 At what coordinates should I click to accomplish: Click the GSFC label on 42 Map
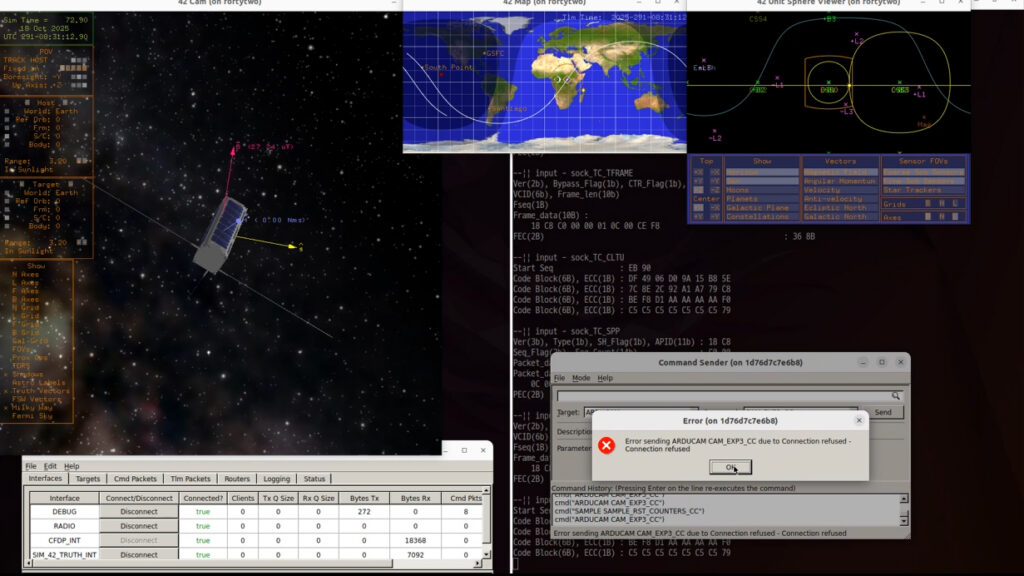tap(494, 54)
